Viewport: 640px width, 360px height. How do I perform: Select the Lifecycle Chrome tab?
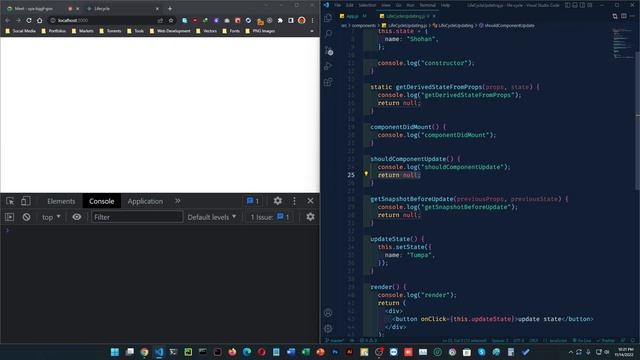(x=122, y=8)
